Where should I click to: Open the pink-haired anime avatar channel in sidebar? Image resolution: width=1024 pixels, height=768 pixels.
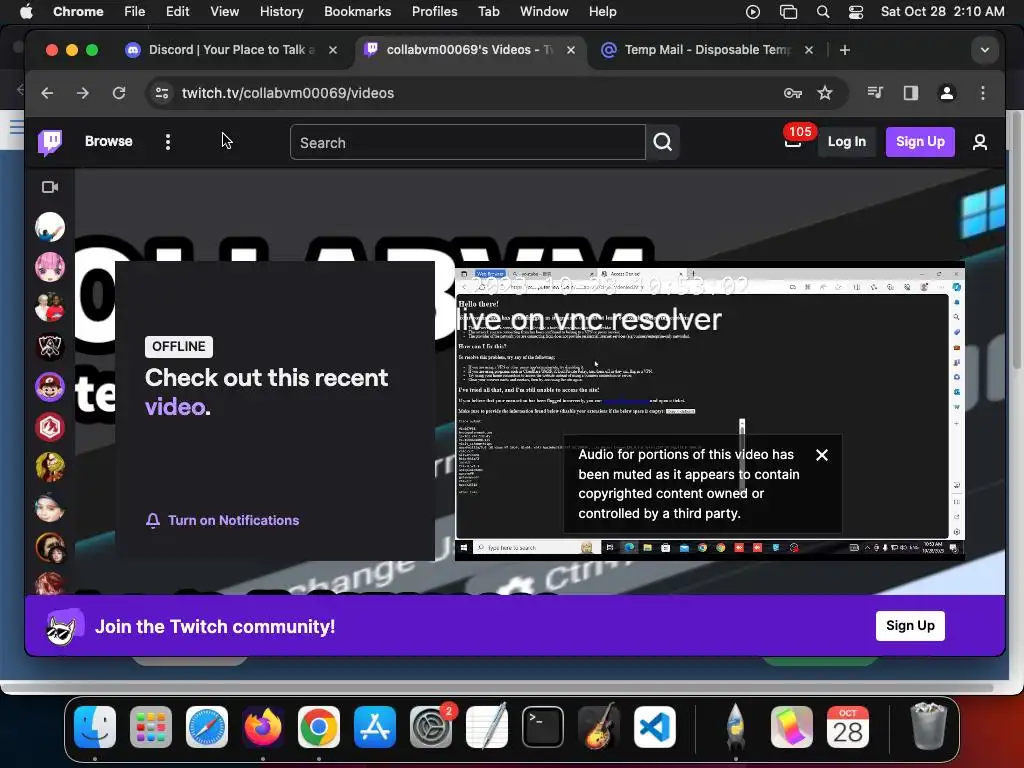click(x=50, y=267)
